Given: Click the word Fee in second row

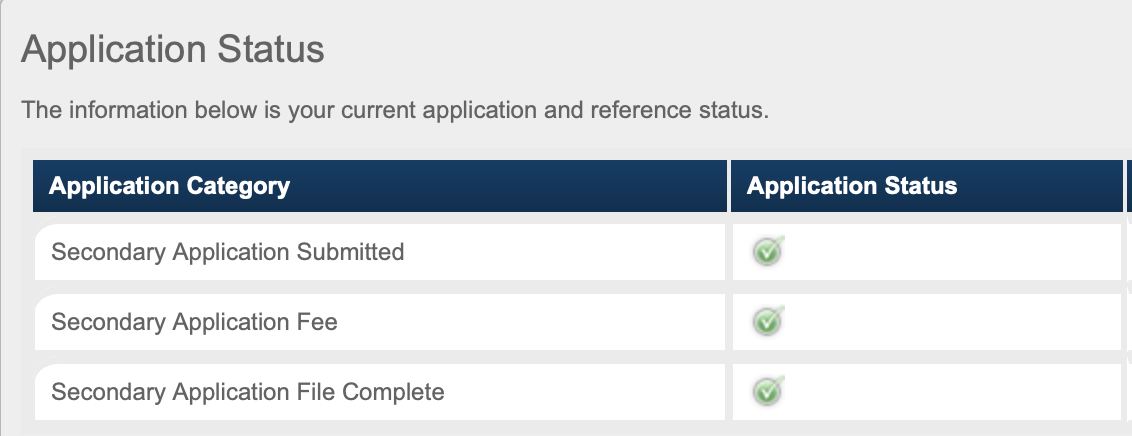Looking at the screenshot, I should pos(317,322).
